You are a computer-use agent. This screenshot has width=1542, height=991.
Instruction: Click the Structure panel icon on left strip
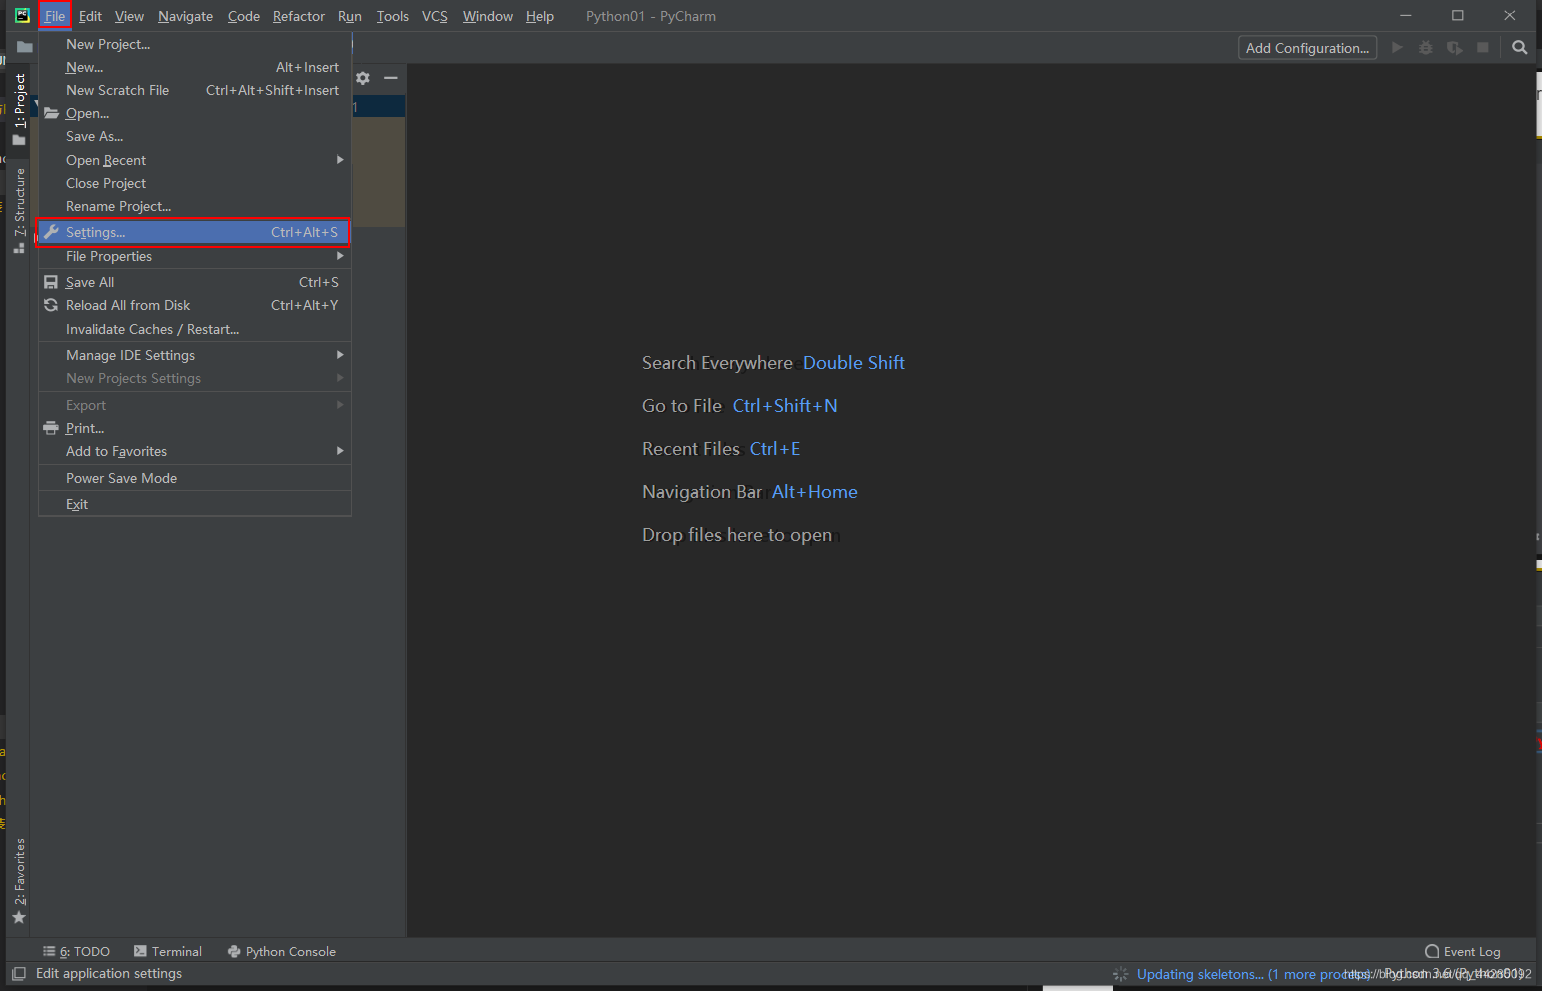coord(19,247)
